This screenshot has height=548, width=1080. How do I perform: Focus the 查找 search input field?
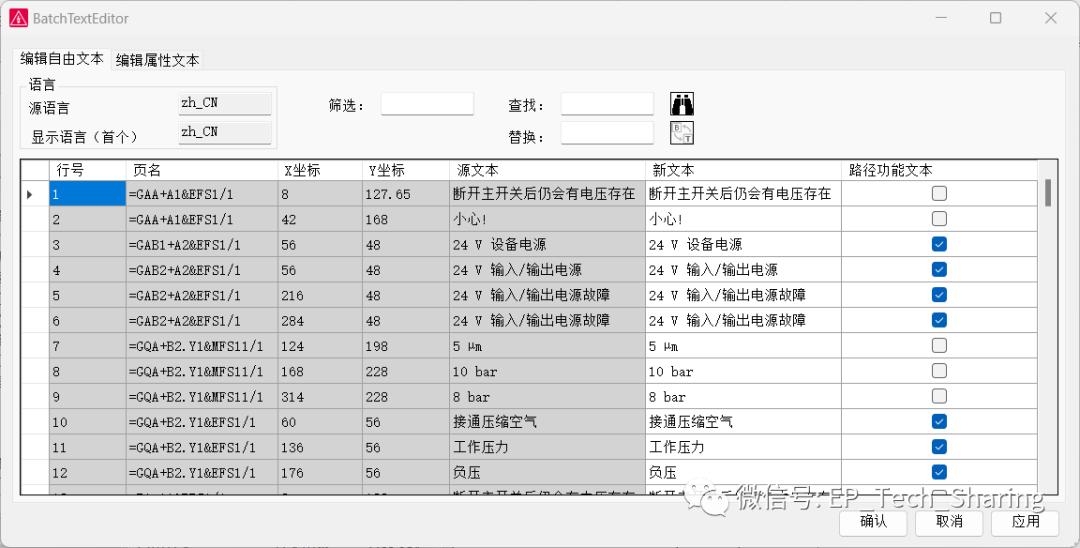tap(607, 104)
